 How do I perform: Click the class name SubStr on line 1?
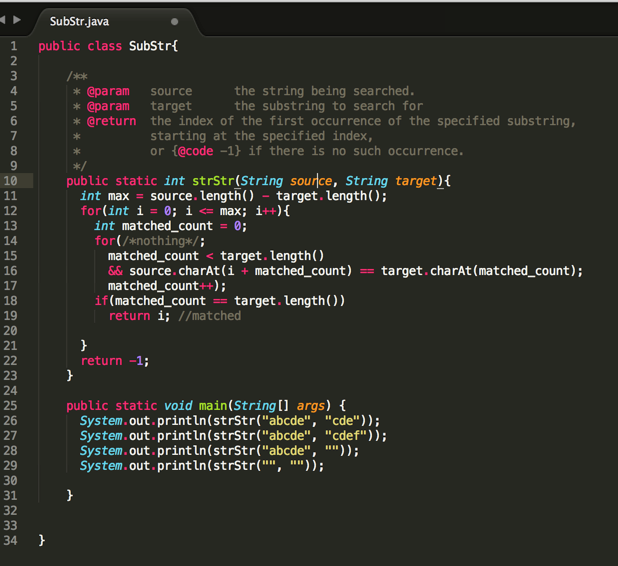click(x=150, y=46)
